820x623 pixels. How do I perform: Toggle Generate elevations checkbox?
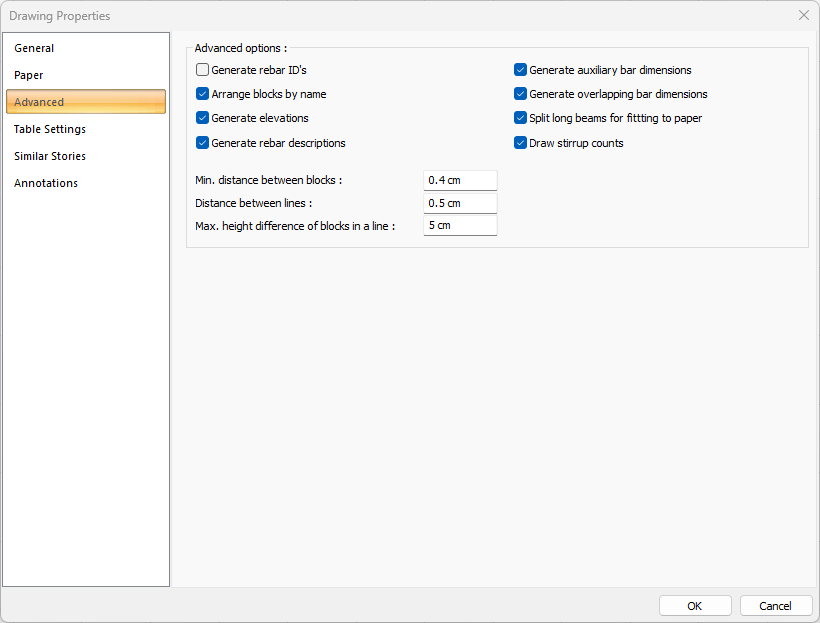pos(203,118)
